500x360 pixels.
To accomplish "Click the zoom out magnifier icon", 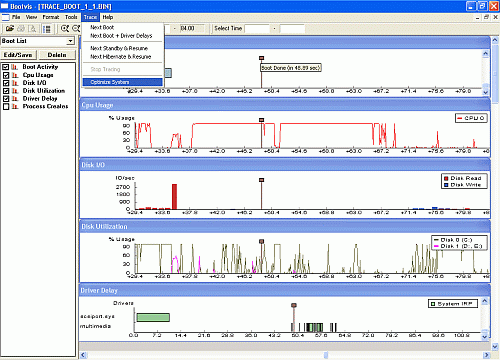I will pos(76,29).
